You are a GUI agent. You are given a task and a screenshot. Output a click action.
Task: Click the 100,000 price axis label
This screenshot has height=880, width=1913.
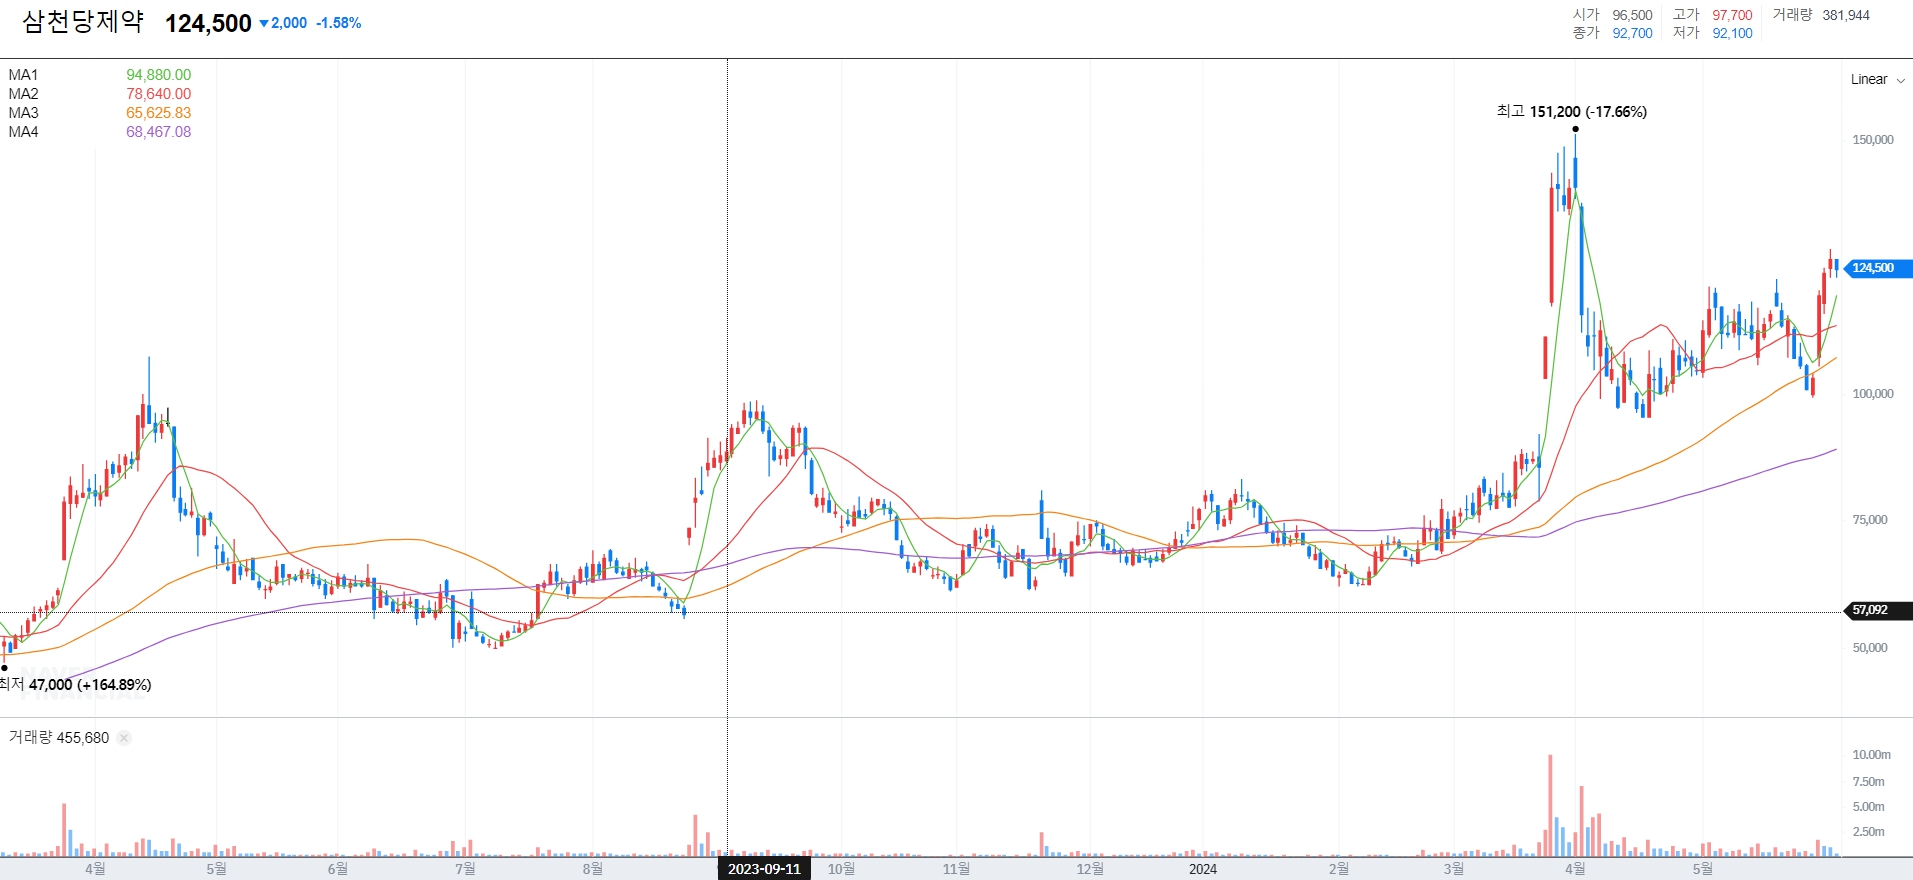point(1873,394)
